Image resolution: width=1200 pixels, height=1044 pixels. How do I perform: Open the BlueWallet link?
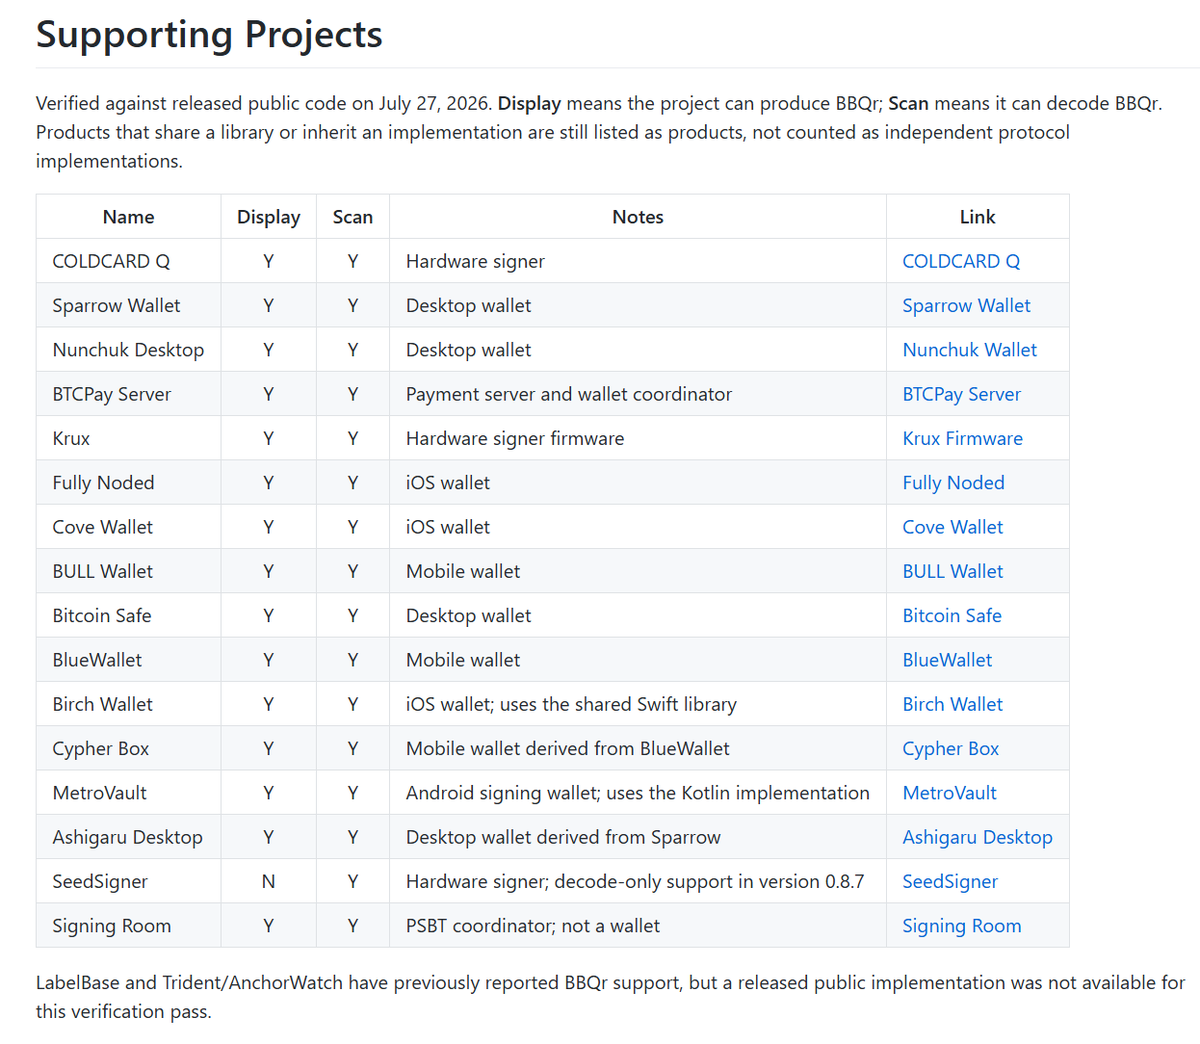tap(947, 660)
